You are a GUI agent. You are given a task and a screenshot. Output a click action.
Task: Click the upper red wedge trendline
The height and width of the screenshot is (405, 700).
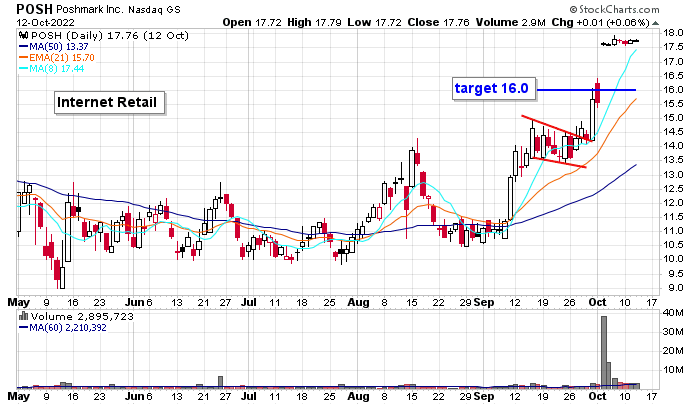click(x=557, y=129)
